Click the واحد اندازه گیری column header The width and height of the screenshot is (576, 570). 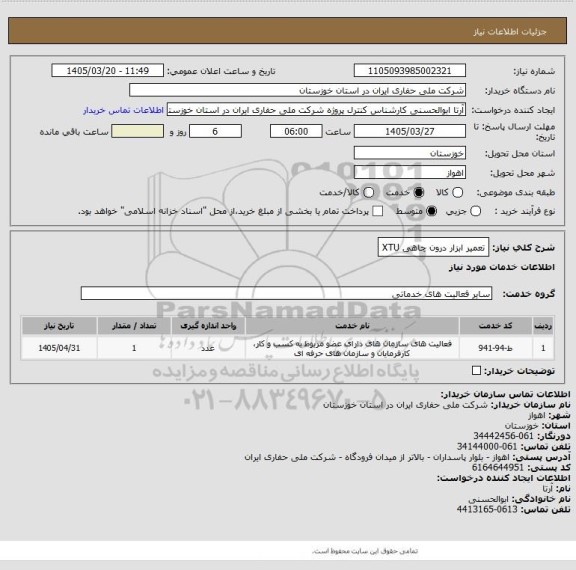click(208, 325)
